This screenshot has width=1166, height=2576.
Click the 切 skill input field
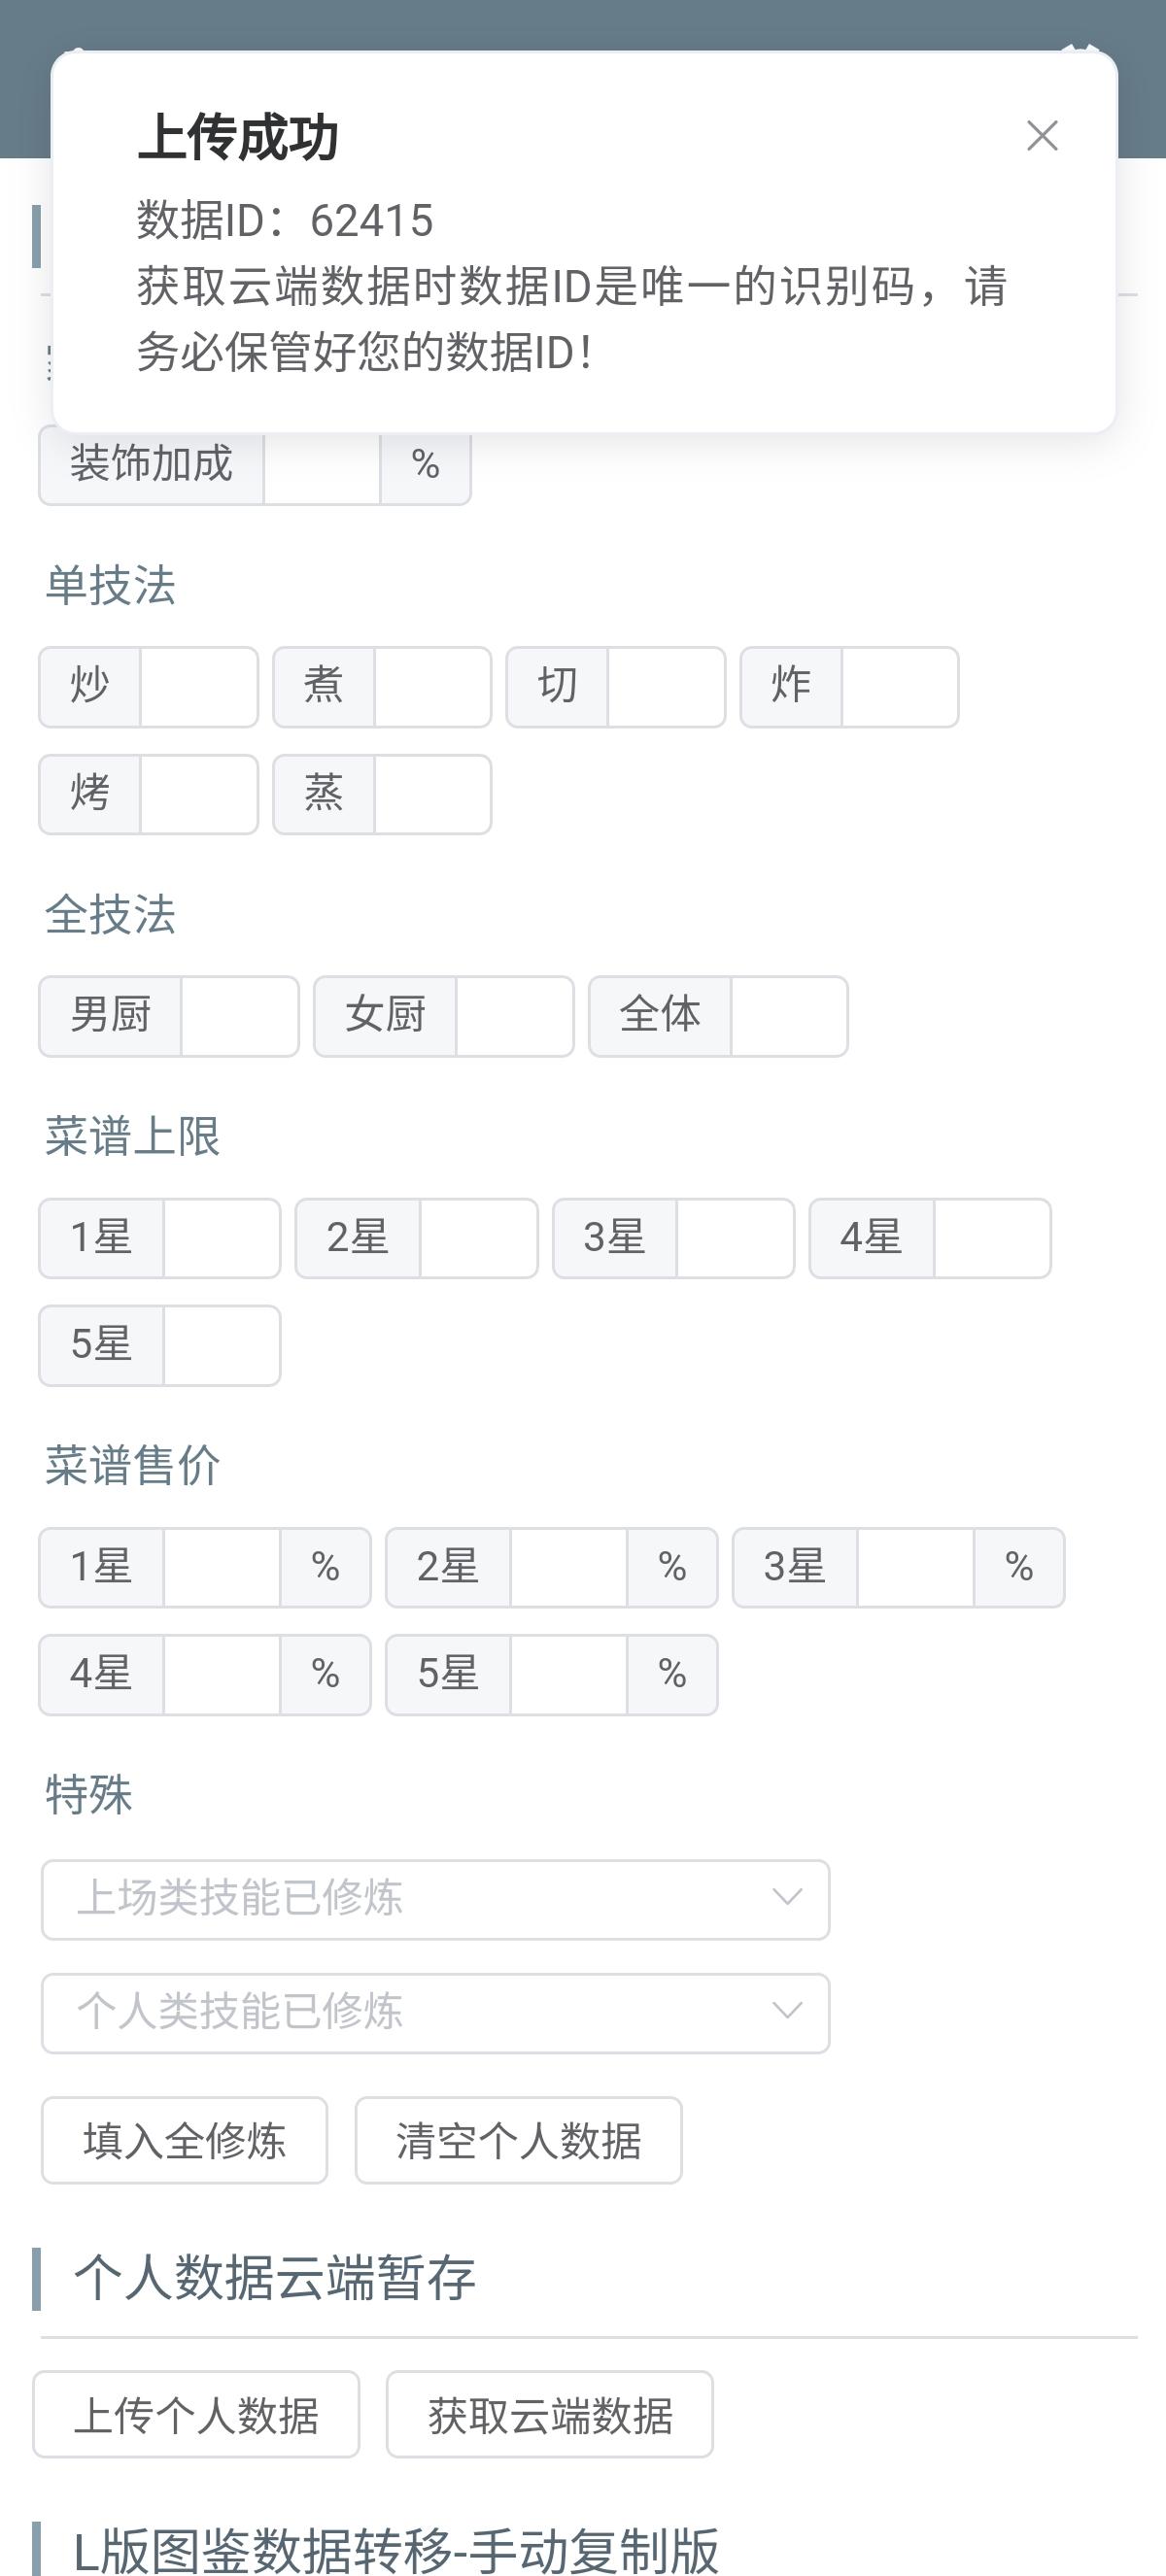coord(666,687)
